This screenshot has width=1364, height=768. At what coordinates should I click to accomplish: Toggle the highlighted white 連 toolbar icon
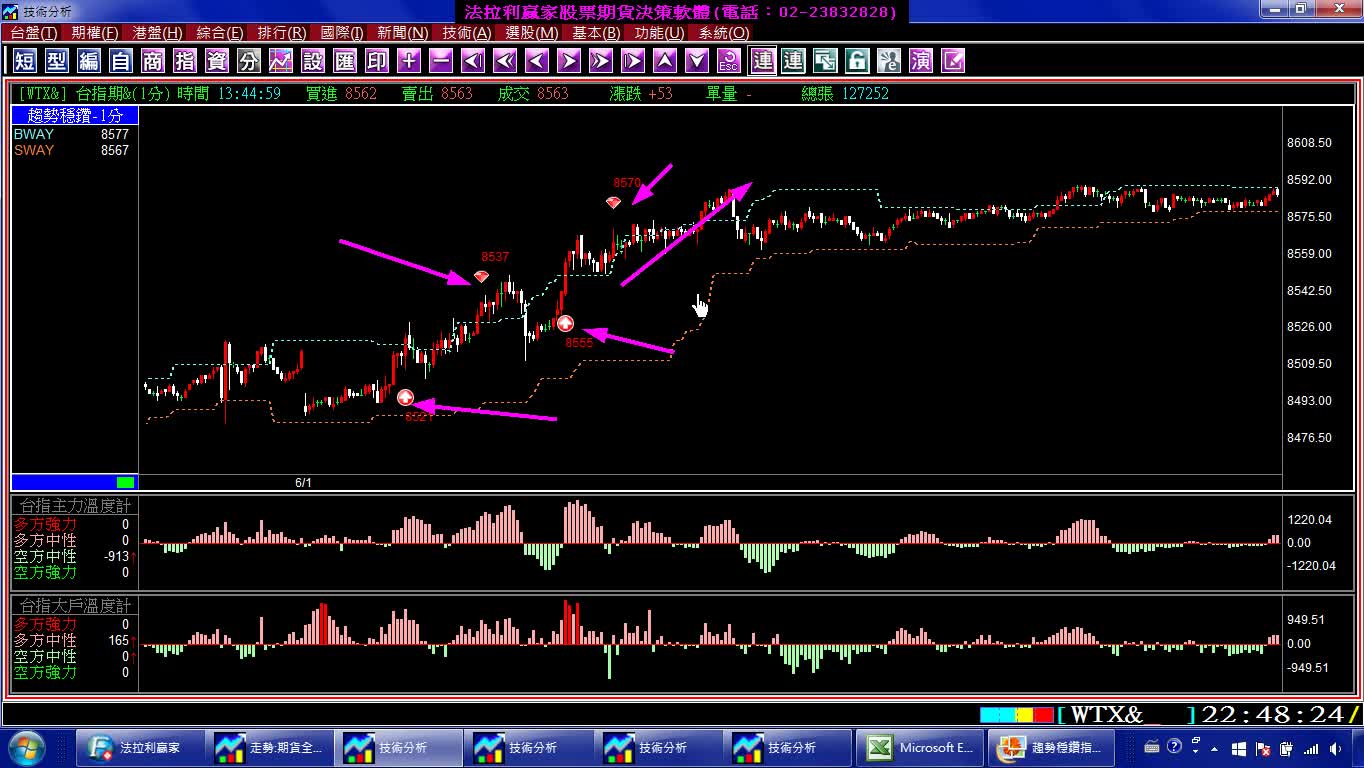[762, 61]
